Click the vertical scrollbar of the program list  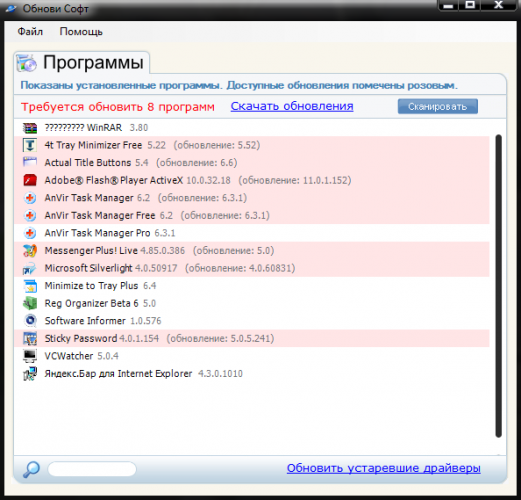coord(498,286)
